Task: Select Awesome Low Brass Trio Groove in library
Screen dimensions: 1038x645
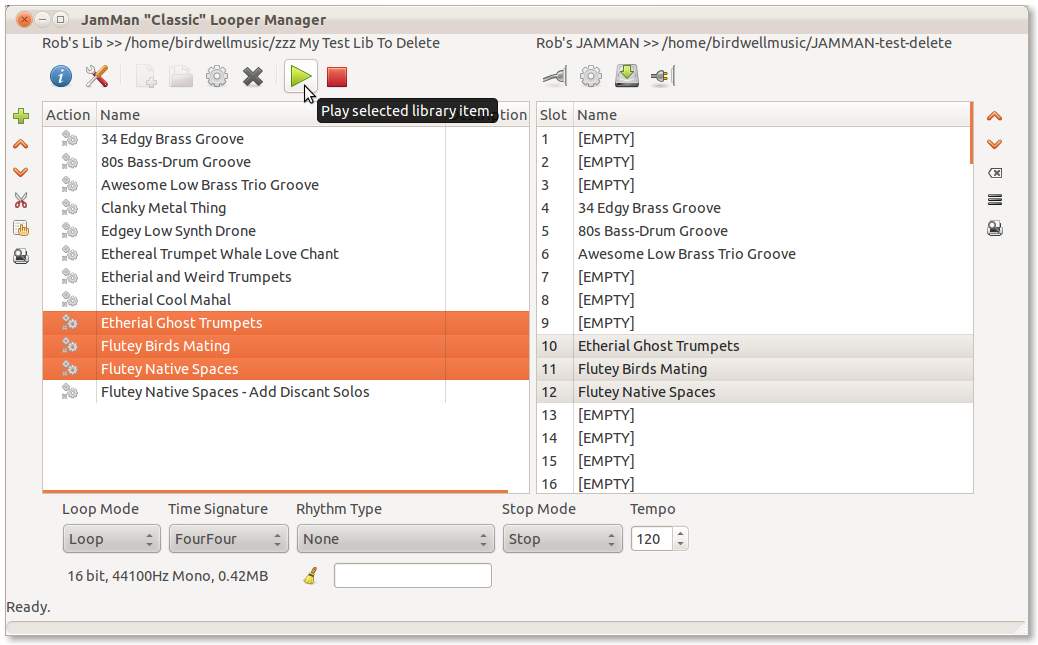Action: coord(286,185)
